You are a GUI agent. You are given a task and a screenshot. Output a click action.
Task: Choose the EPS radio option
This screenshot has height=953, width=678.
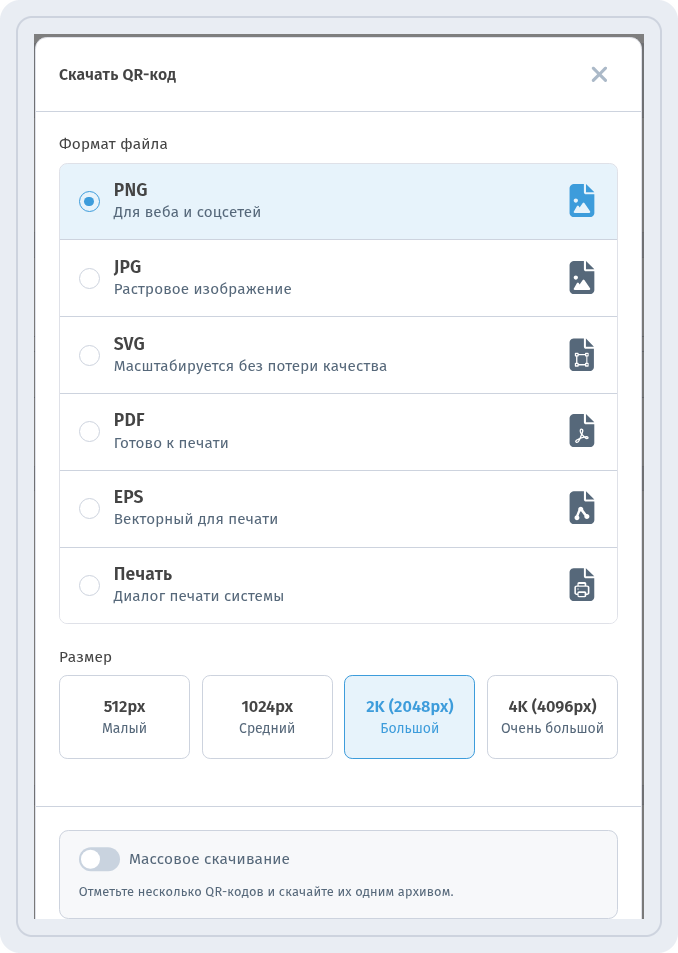tap(89, 508)
